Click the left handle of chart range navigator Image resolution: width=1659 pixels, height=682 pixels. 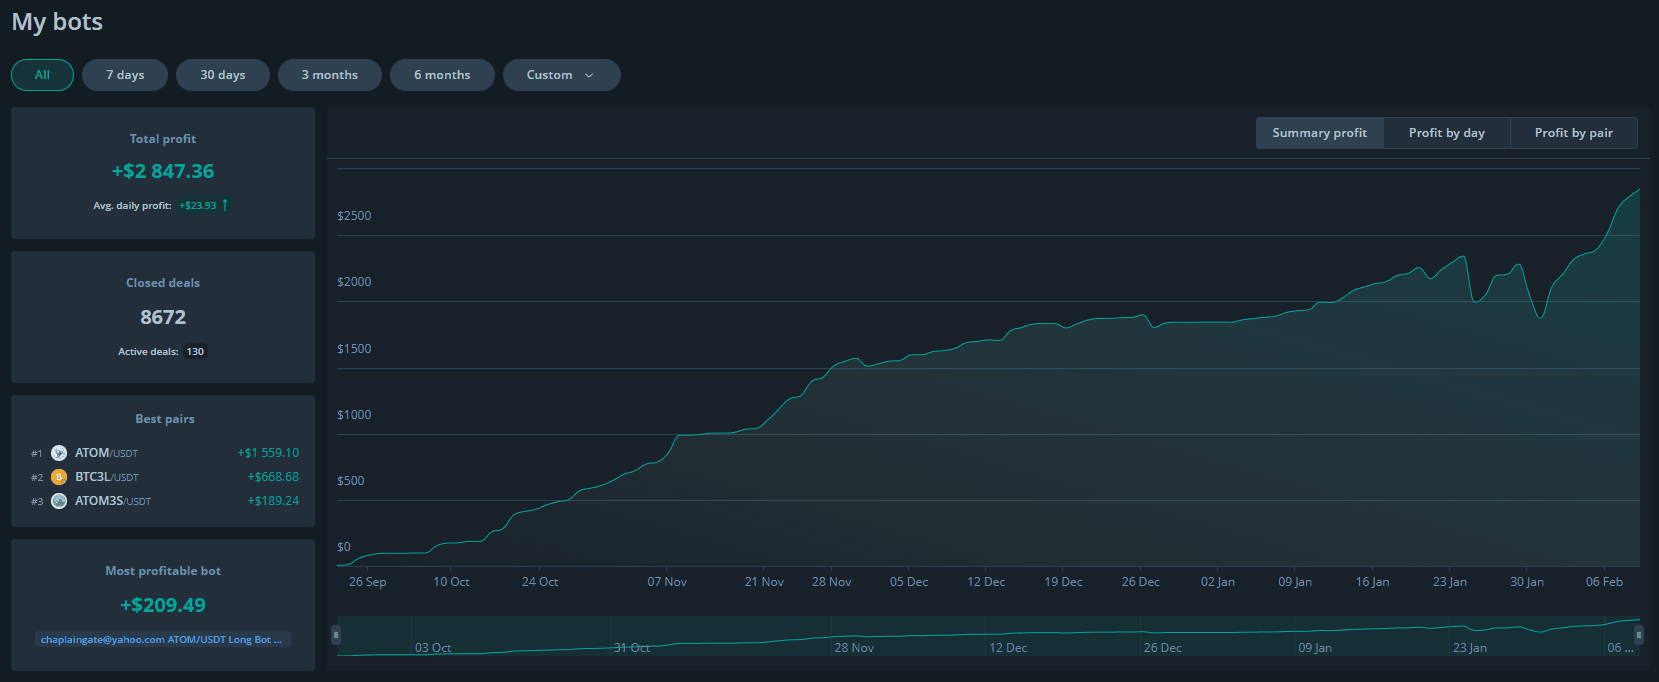pos(336,635)
